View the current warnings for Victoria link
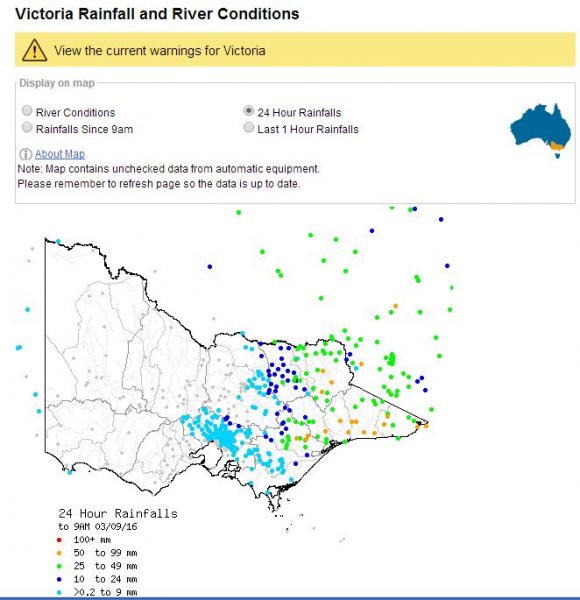 click(160, 51)
